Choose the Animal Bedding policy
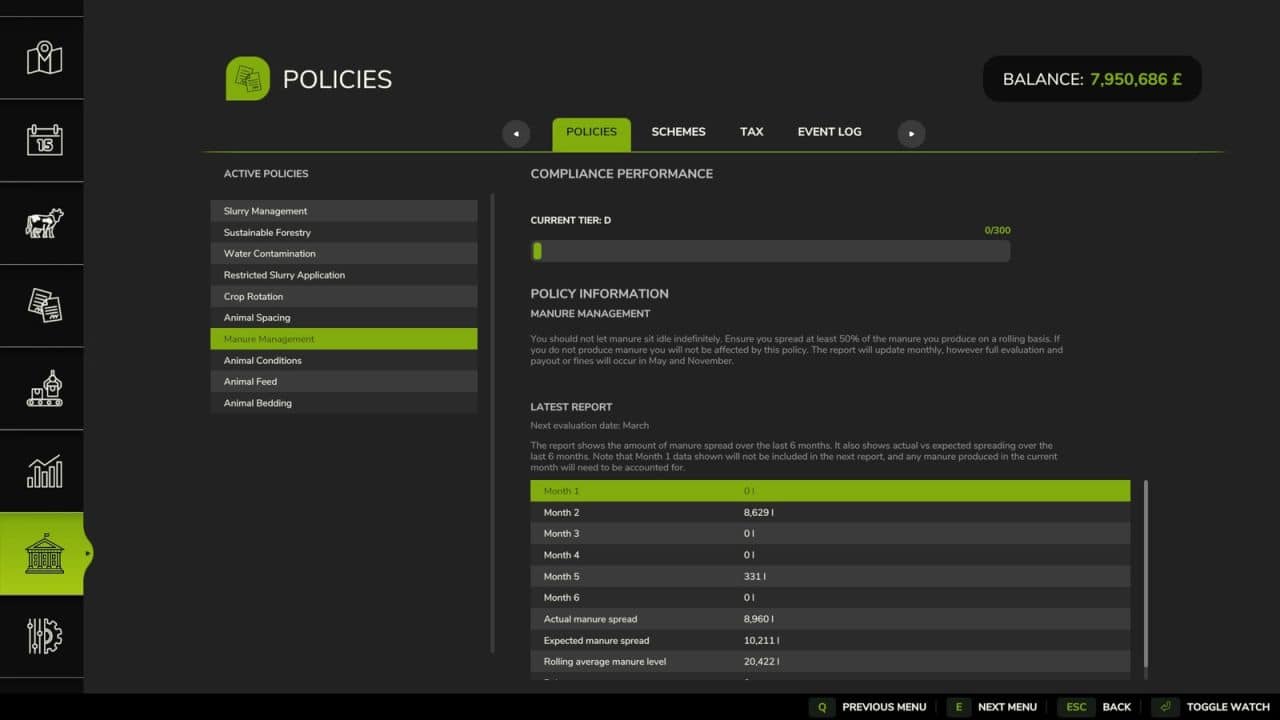 (344, 402)
